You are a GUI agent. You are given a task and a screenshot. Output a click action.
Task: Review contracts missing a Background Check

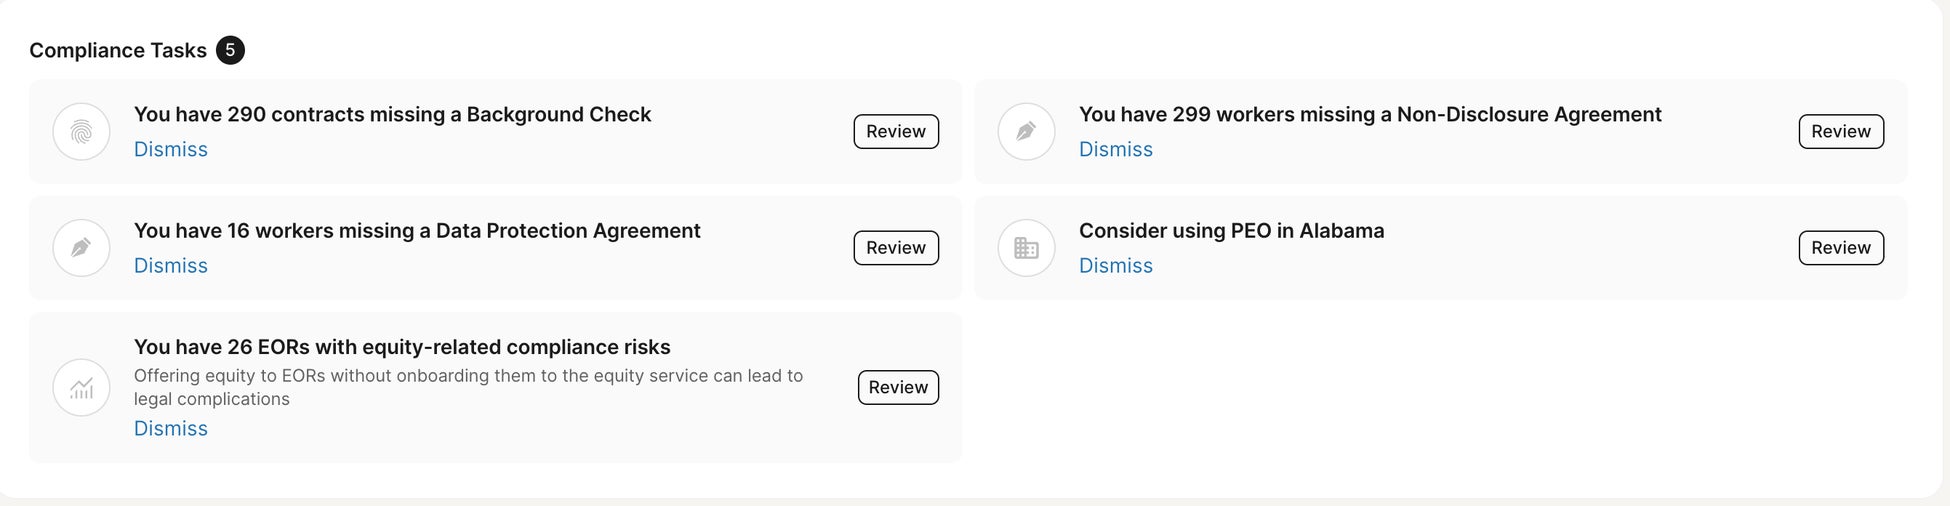coord(895,131)
